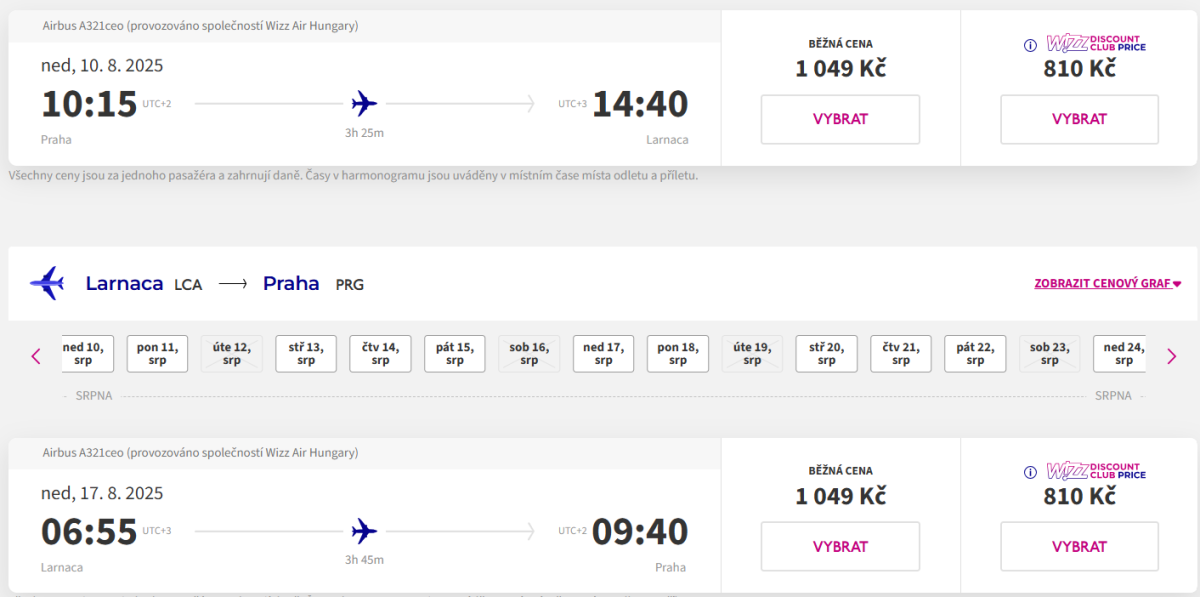Switch to the stř 13, srp date
This screenshot has width=1200, height=597.
(x=306, y=354)
